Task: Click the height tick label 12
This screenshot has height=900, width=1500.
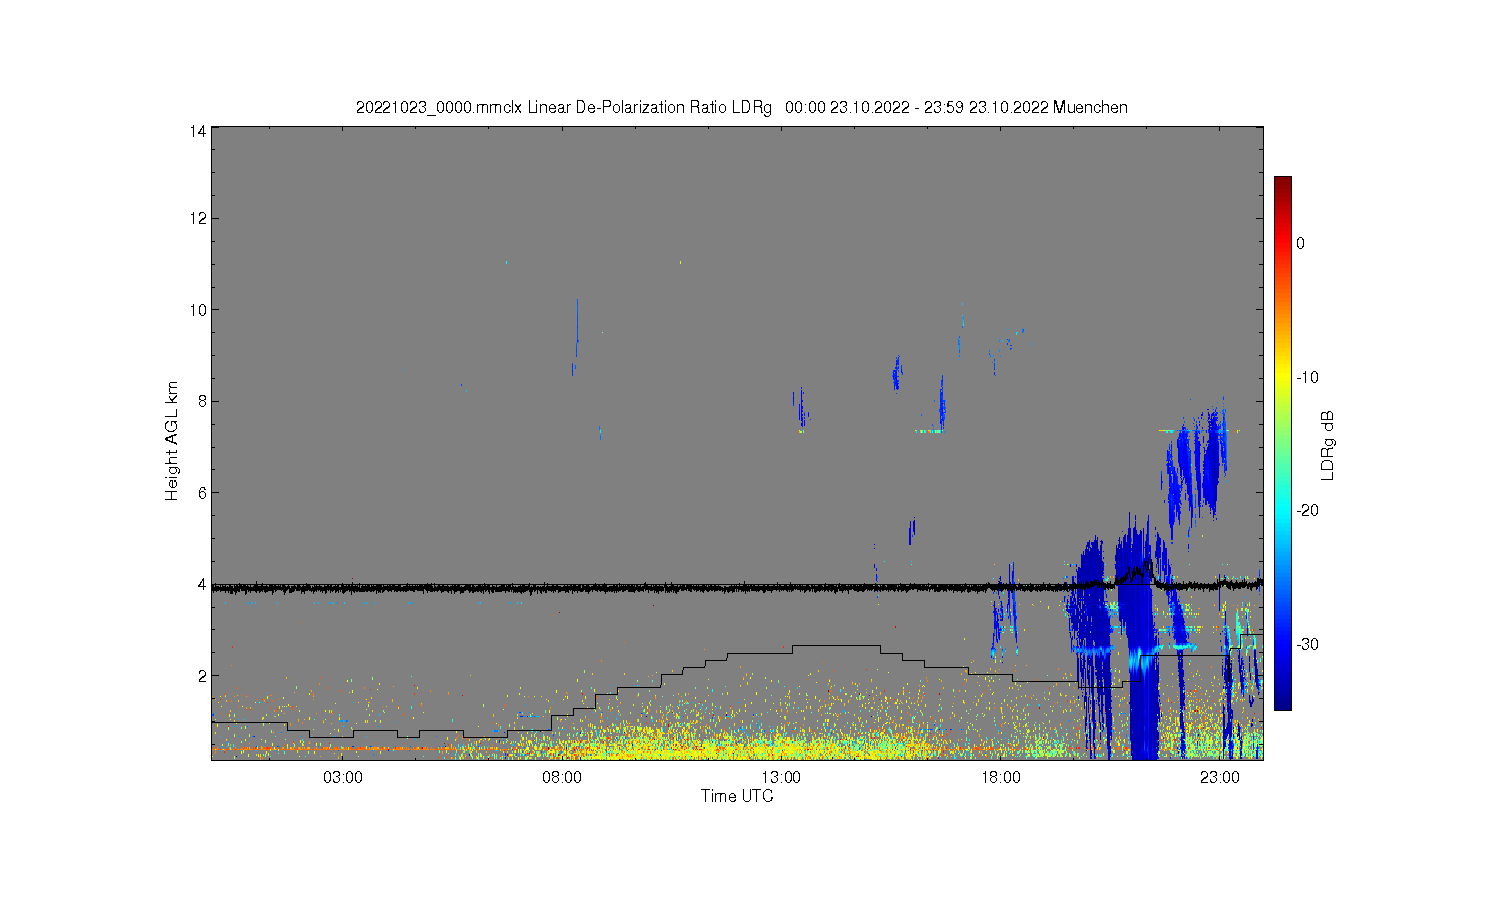Action: [198, 218]
